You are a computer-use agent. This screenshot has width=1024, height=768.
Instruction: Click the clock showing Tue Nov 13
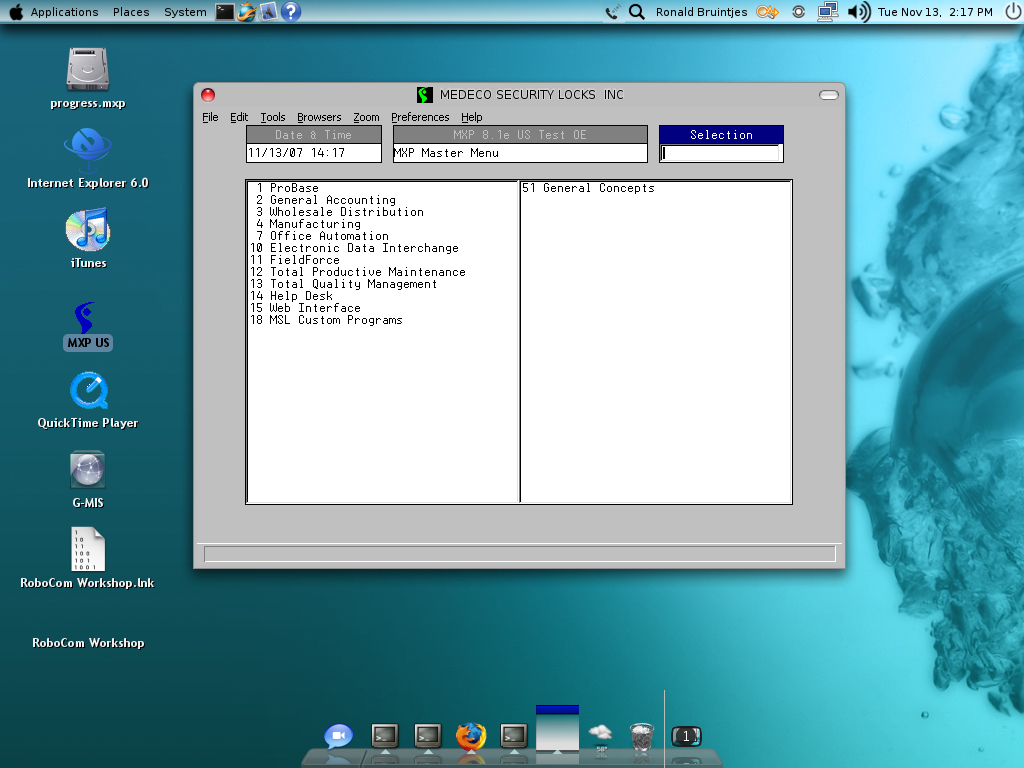coord(935,12)
